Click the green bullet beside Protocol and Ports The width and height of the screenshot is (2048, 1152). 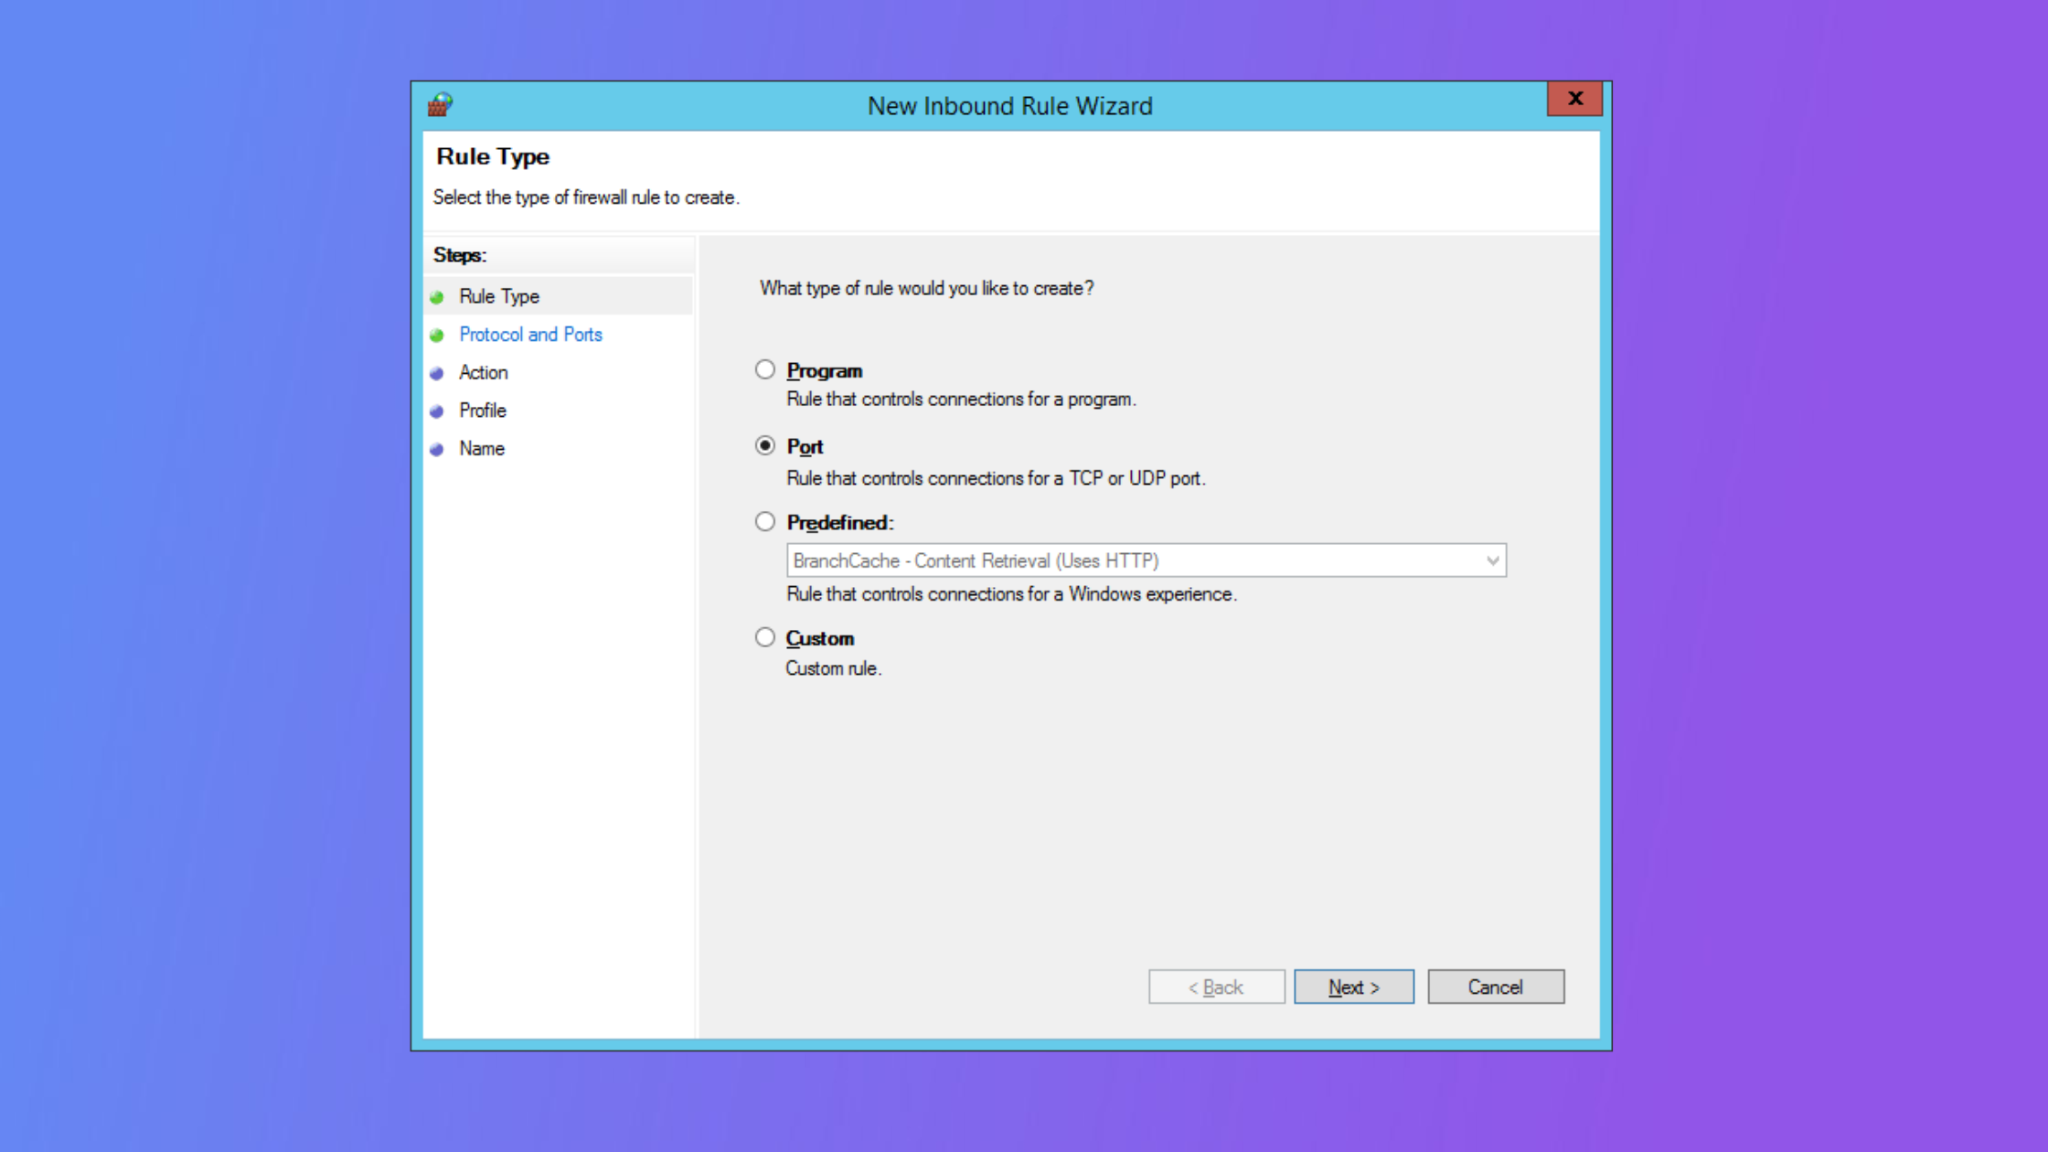tap(439, 334)
